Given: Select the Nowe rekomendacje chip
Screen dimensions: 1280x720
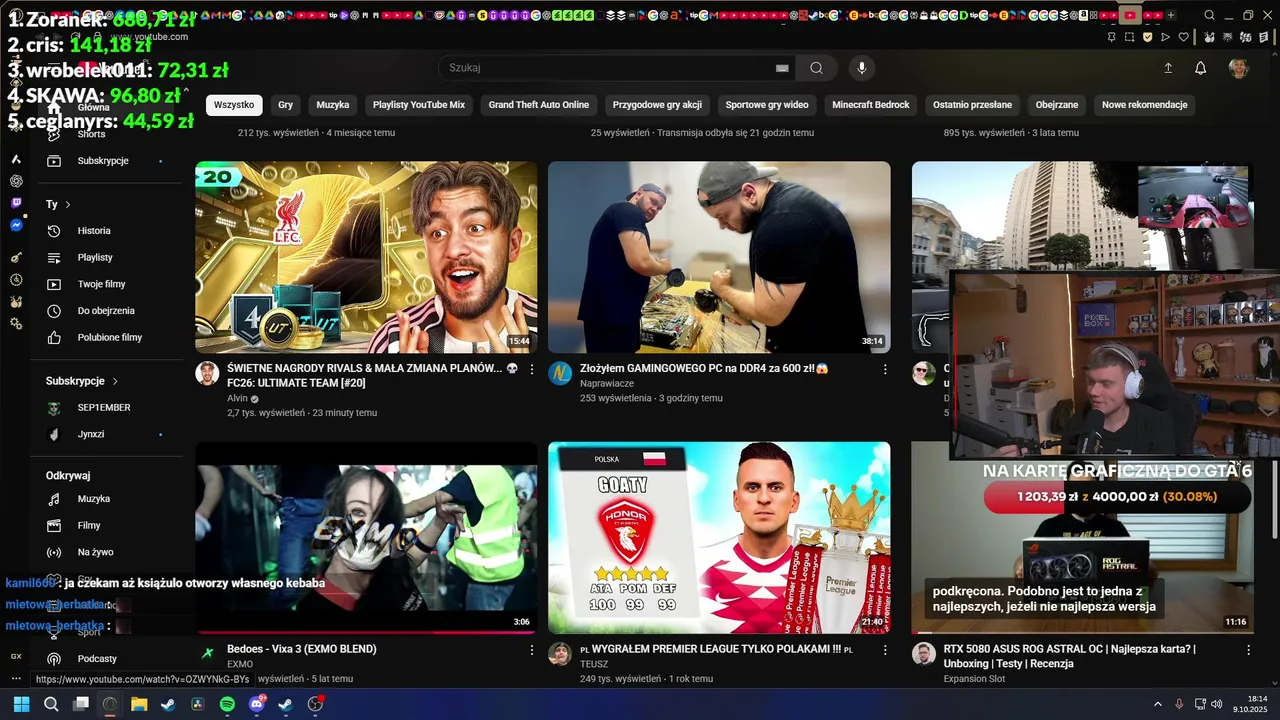Looking at the screenshot, I should pyautogui.click(x=1145, y=105).
